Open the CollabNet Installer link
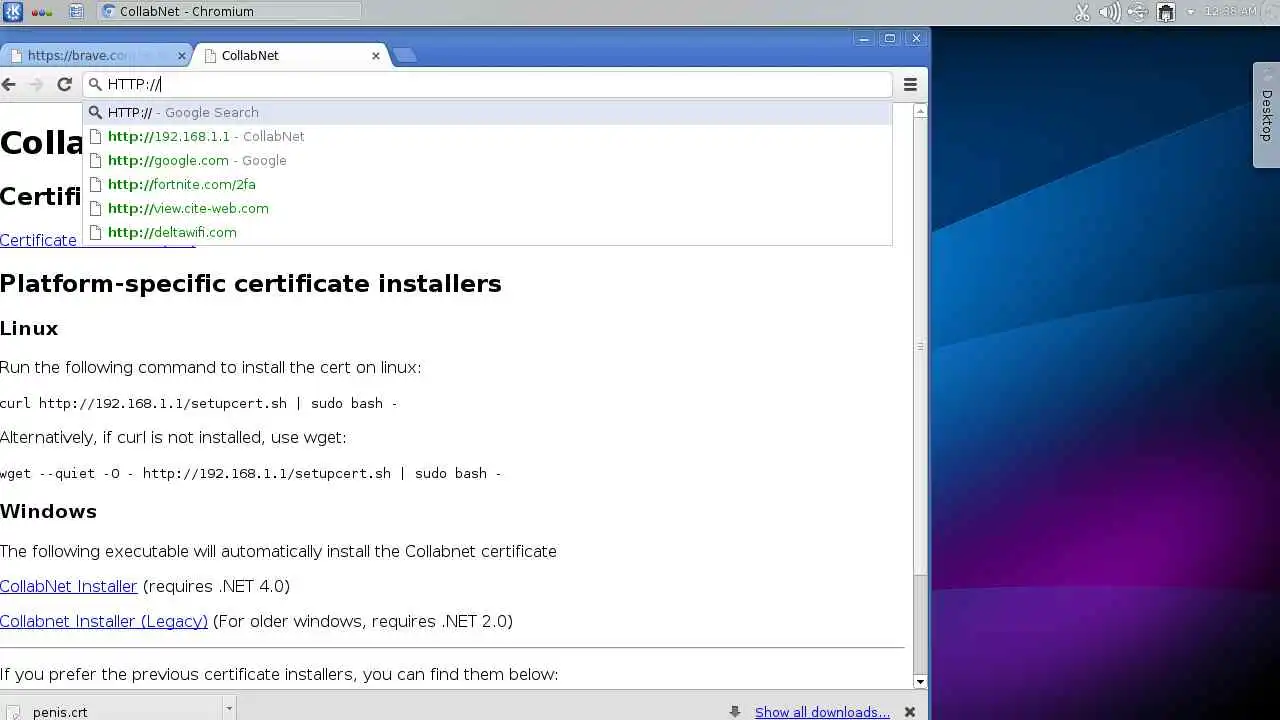Viewport: 1280px width, 720px height. [x=68, y=586]
